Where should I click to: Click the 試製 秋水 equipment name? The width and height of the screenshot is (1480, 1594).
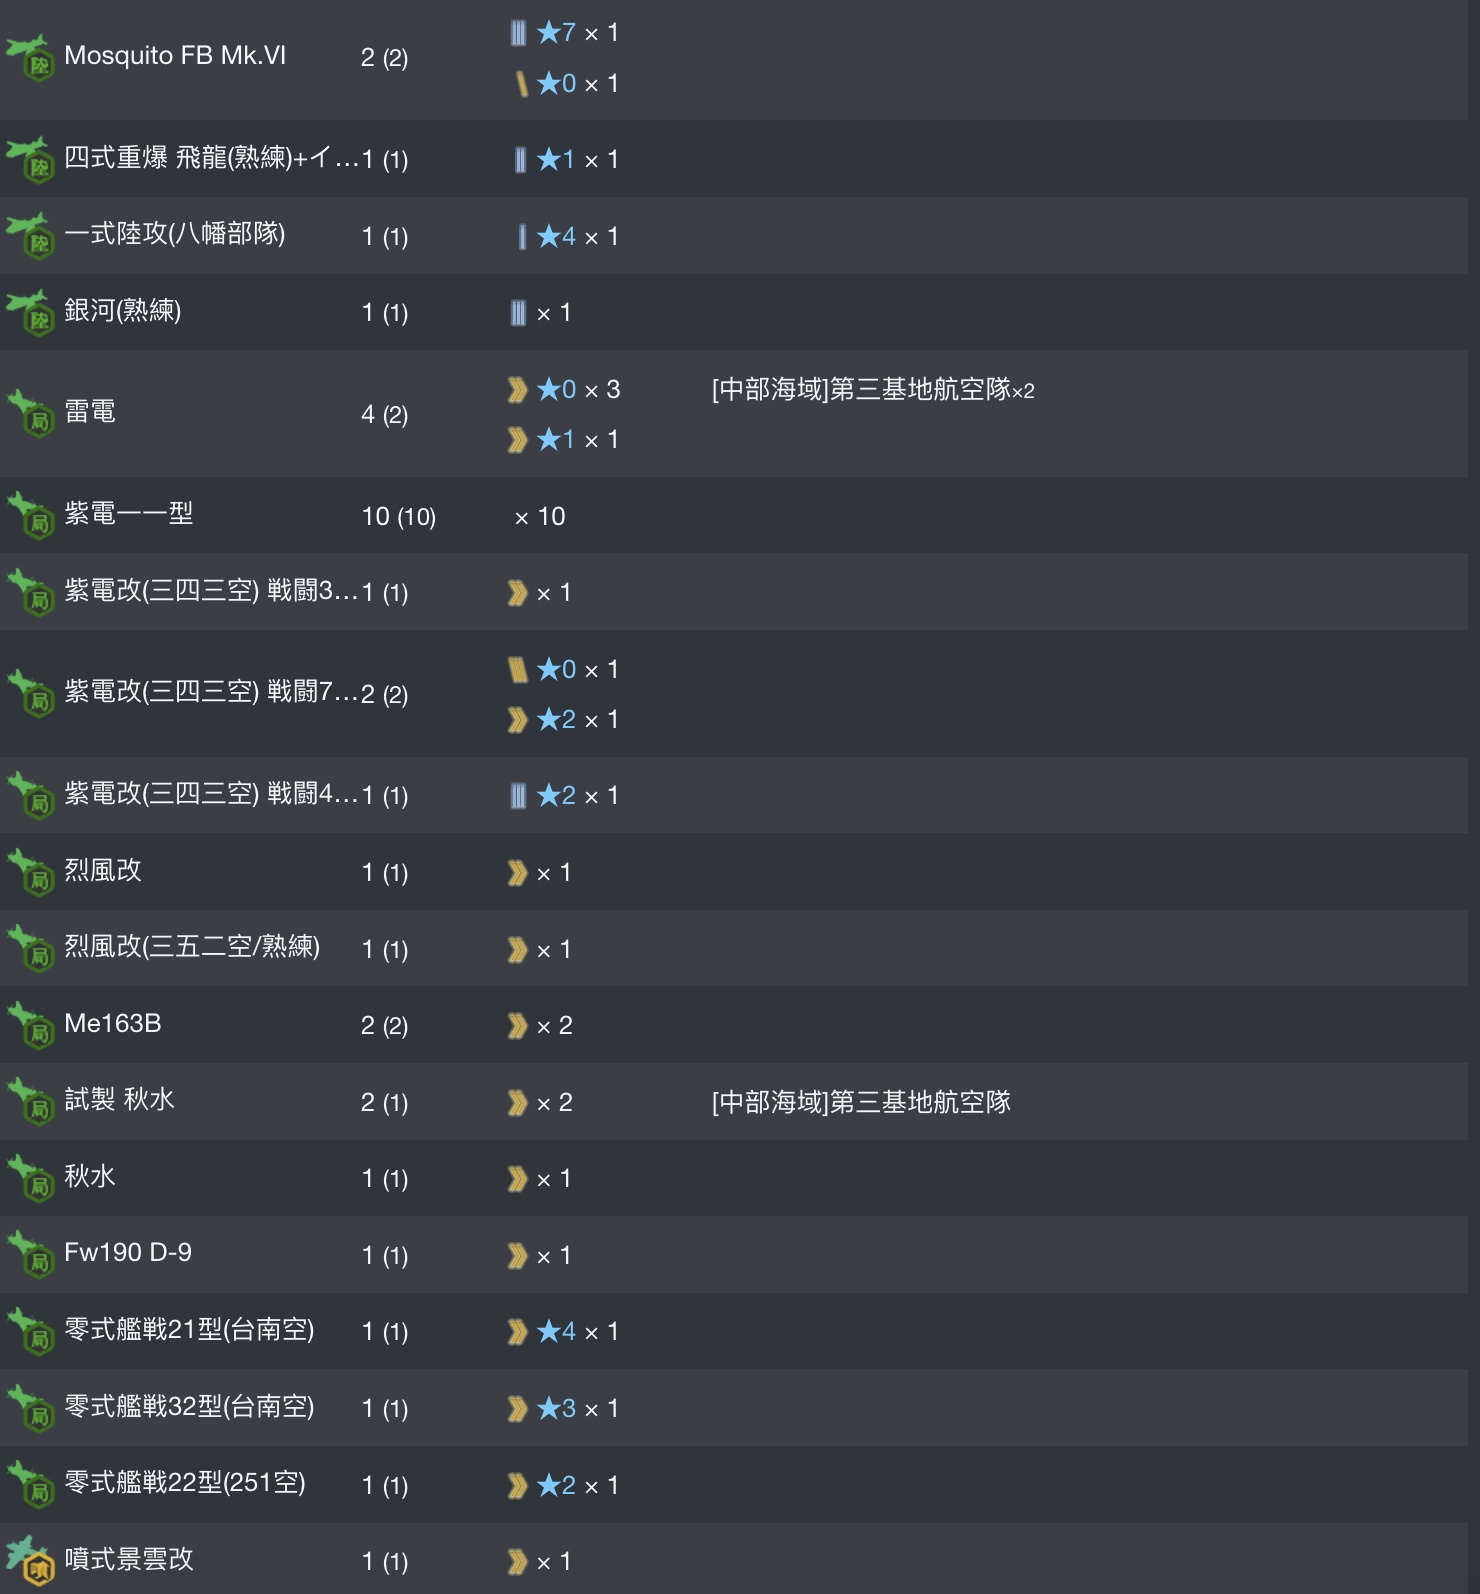coord(119,1100)
